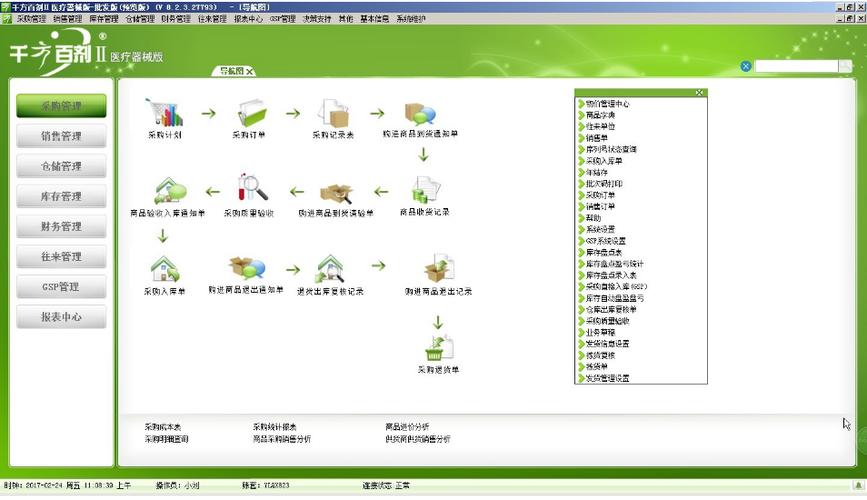
Task: Open 库存盘点表 in shortcut list
Action: tap(604, 252)
